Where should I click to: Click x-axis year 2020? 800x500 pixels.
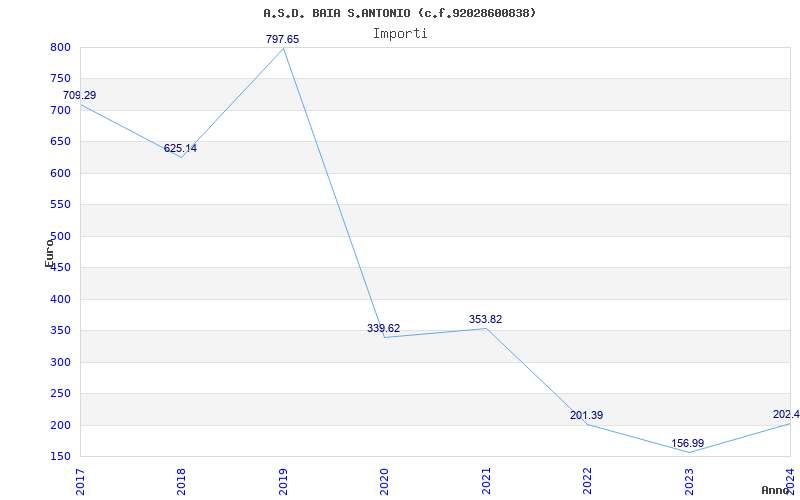click(x=384, y=482)
